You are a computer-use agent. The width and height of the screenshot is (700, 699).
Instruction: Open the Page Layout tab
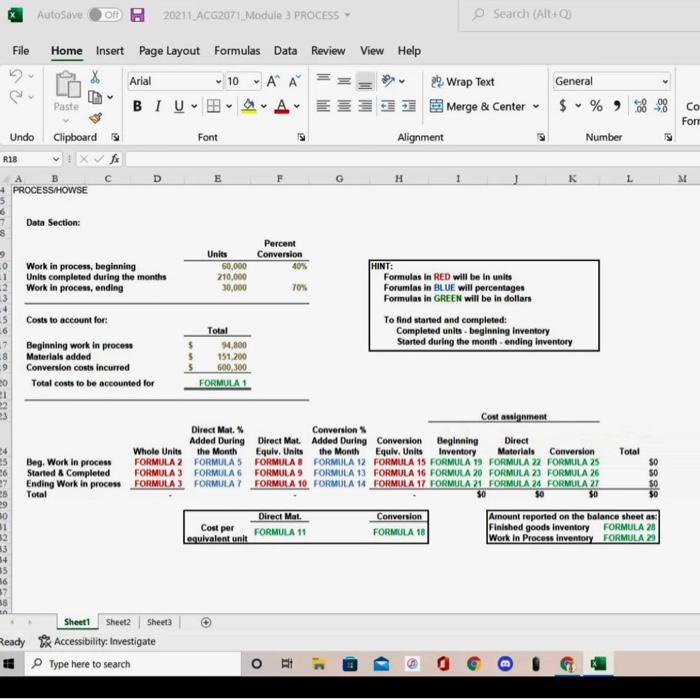169,51
